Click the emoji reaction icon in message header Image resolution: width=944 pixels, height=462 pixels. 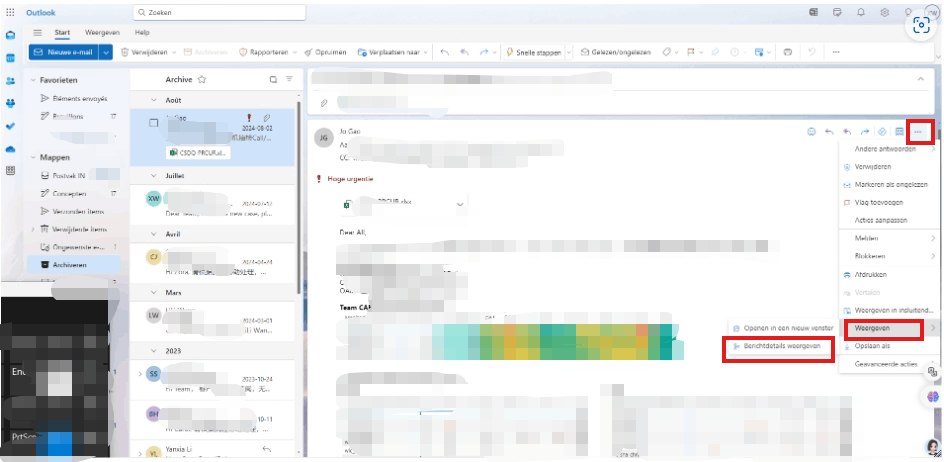(811, 131)
